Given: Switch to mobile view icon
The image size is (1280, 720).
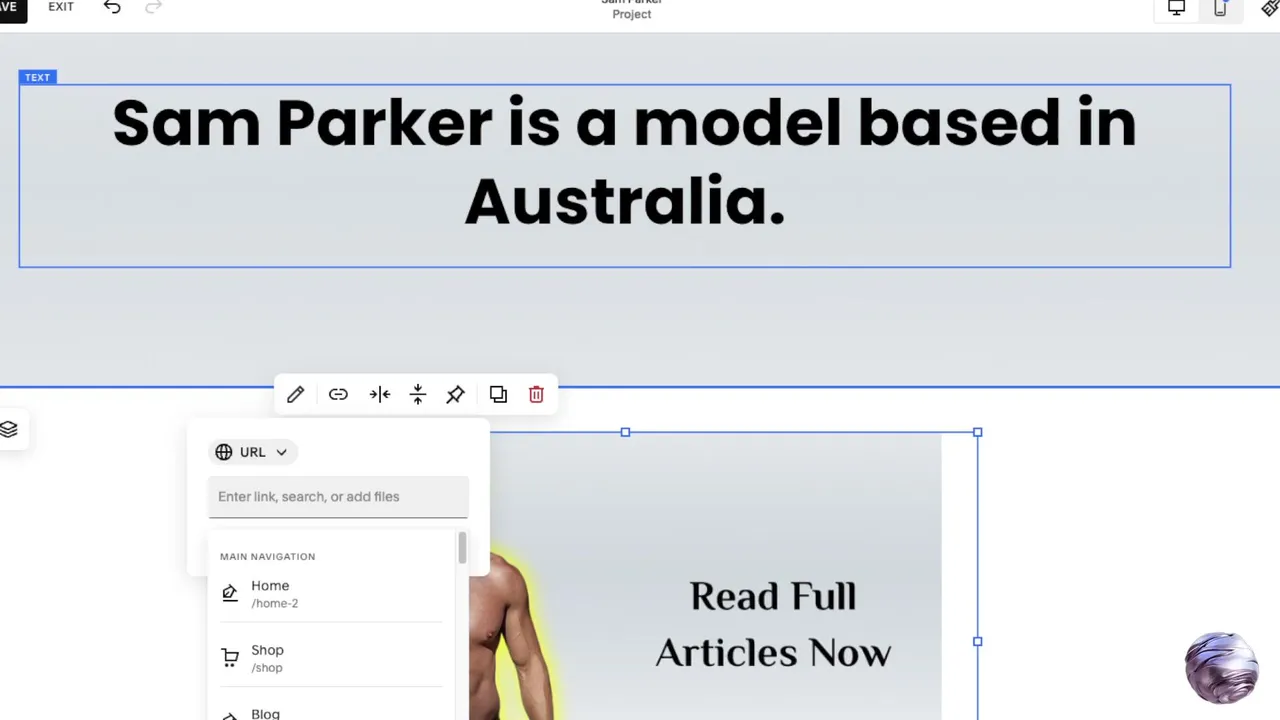Looking at the screenshot, I should (1220, 8).
